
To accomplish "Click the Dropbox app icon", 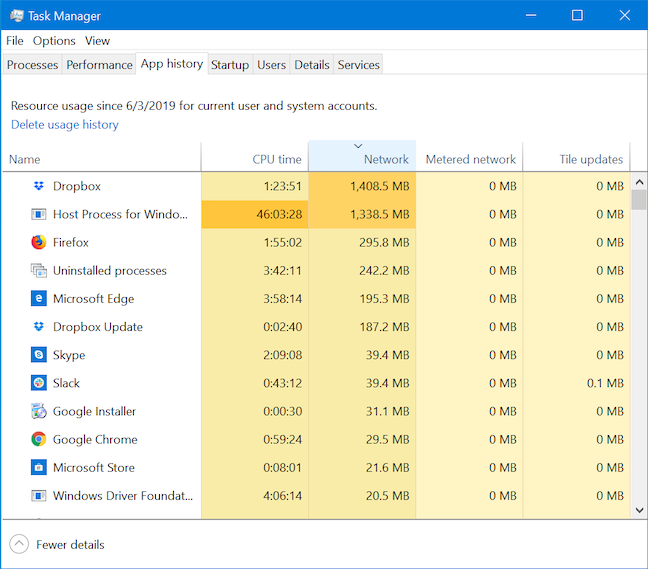I will (38, 186).
